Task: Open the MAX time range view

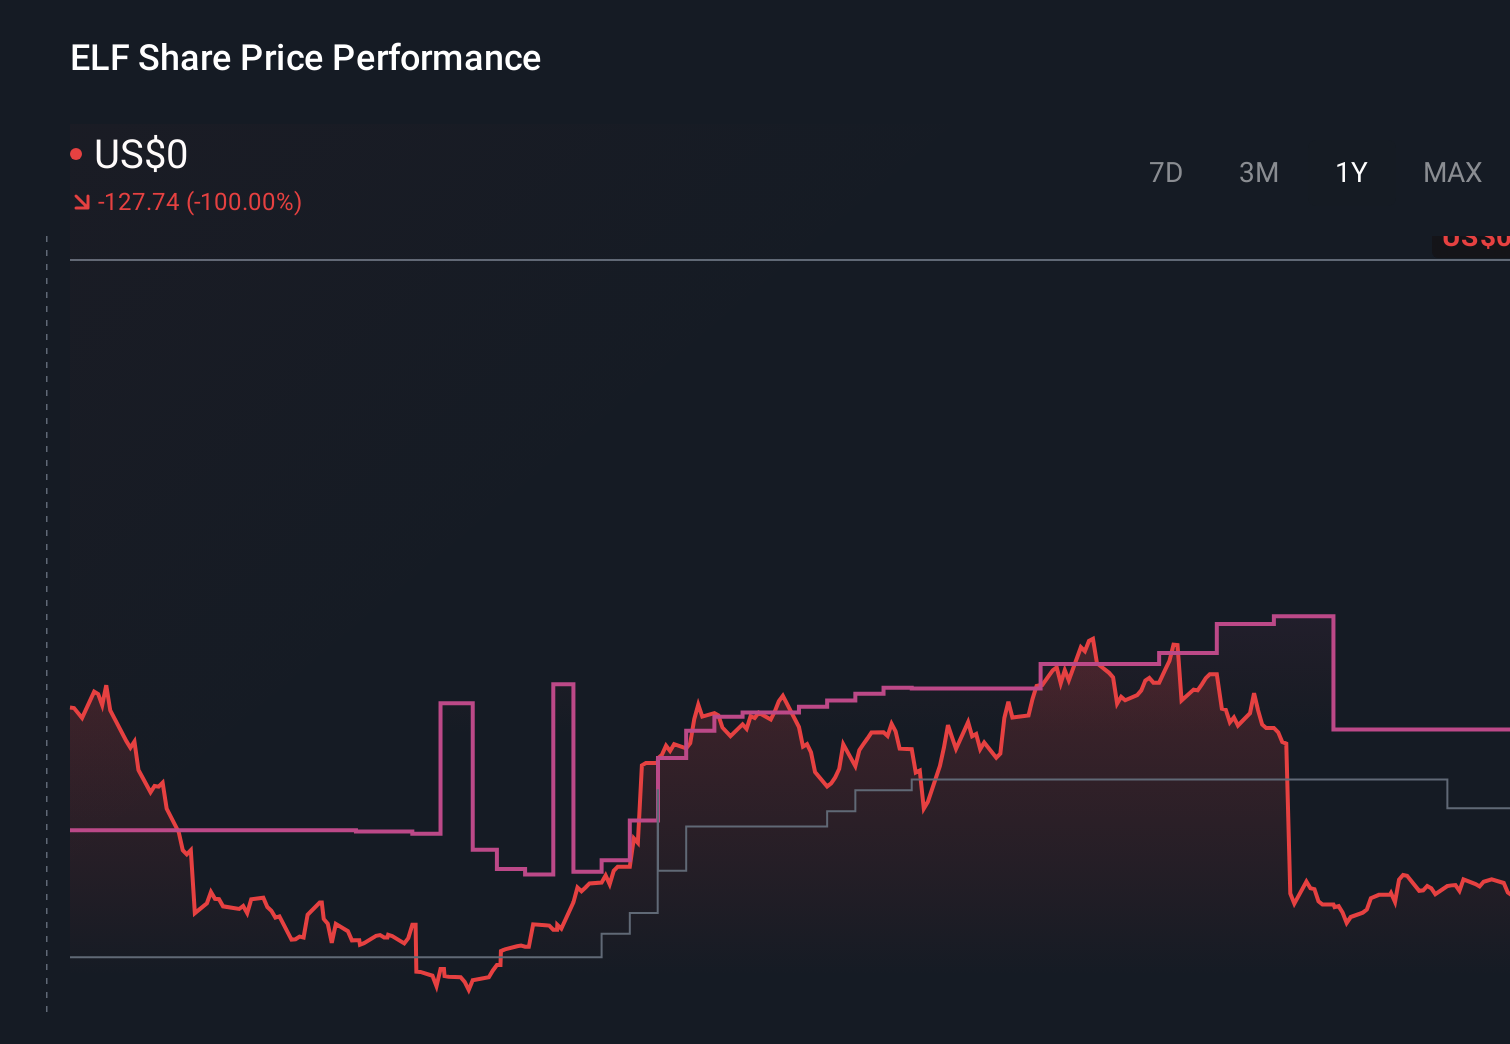Action: pos(1451,172)
